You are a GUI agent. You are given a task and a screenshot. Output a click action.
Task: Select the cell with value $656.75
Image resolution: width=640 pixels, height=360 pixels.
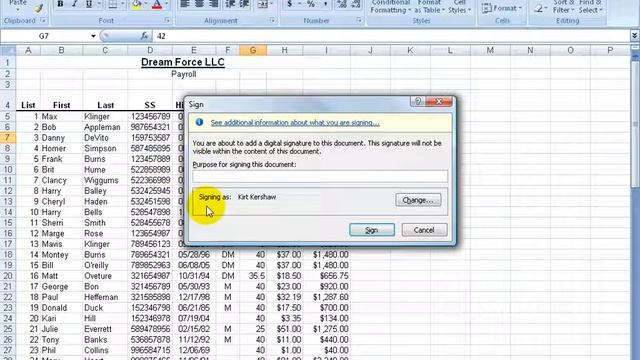click(x=326, y=276)
